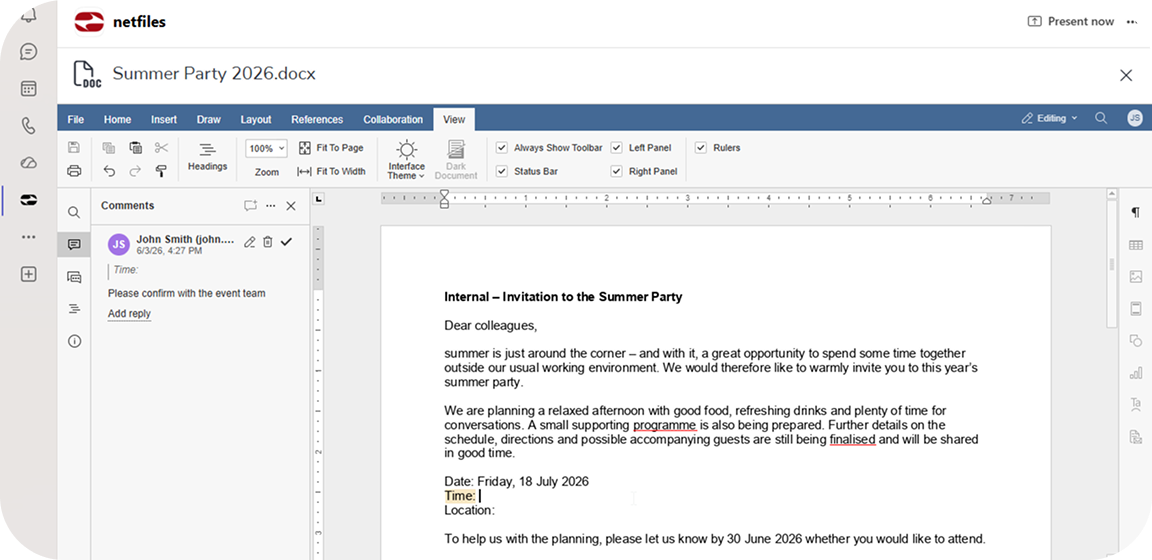The width and height of the screenshot is (1152, 560).
Task: Open the Chat icon in left sidebar
Action: point(73,277)
